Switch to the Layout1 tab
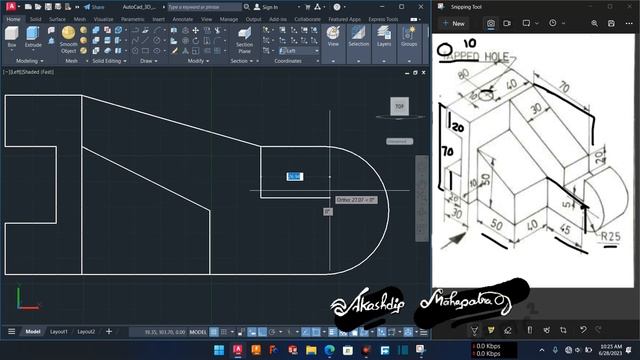640x360 pixels. pos(59,332)
